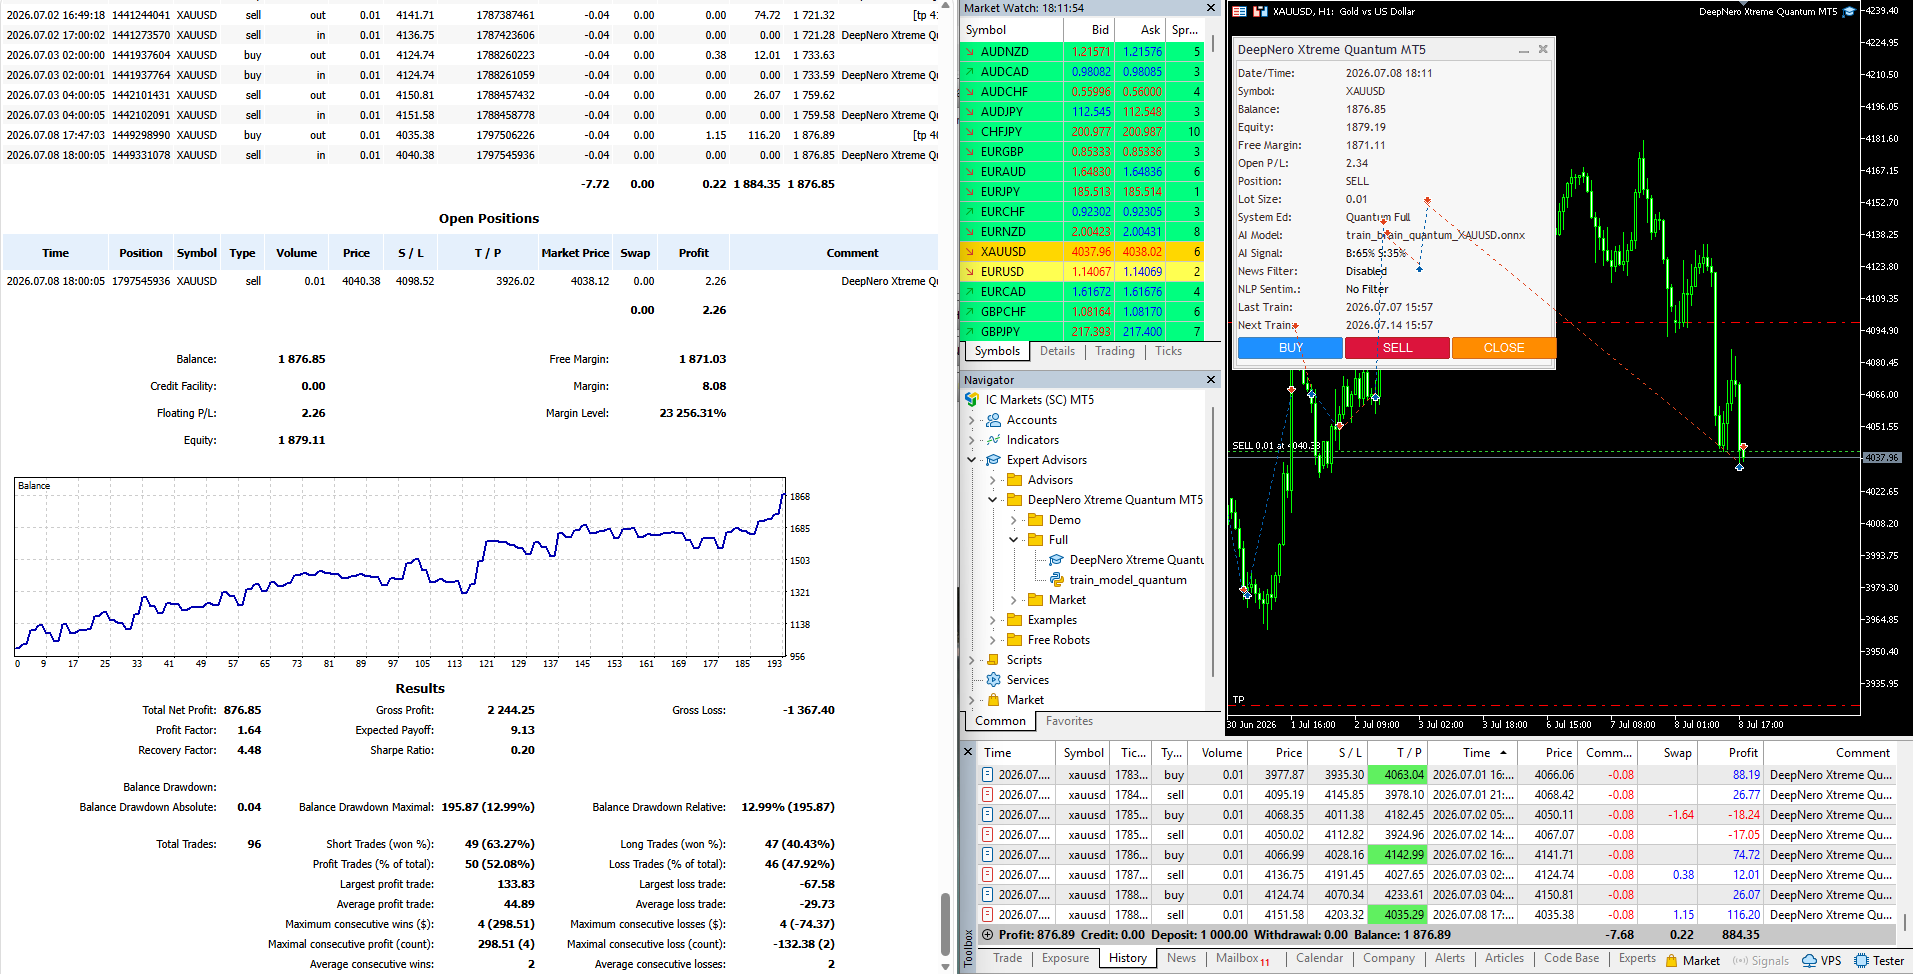Click the Scripts icon in the Navigator
Image resolution: width=1913 pixels, height=974 pixels.
993,660
